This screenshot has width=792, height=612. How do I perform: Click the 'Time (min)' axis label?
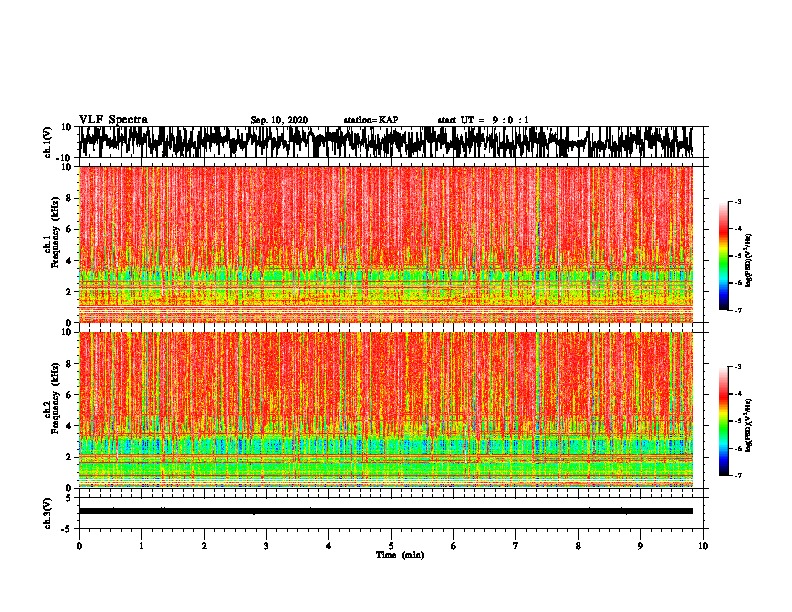point(400,555)
